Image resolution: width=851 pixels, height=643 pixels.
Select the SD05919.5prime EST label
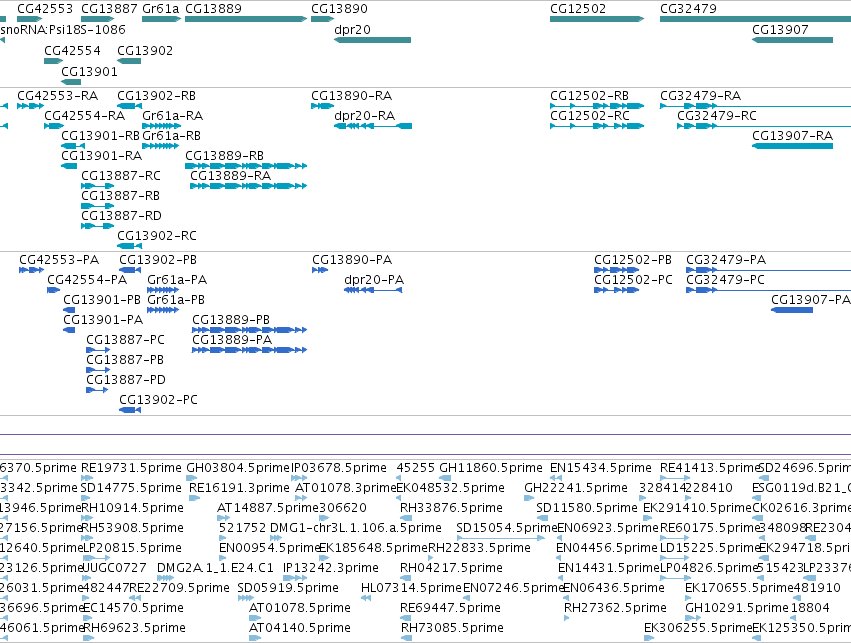click(288, 589)
